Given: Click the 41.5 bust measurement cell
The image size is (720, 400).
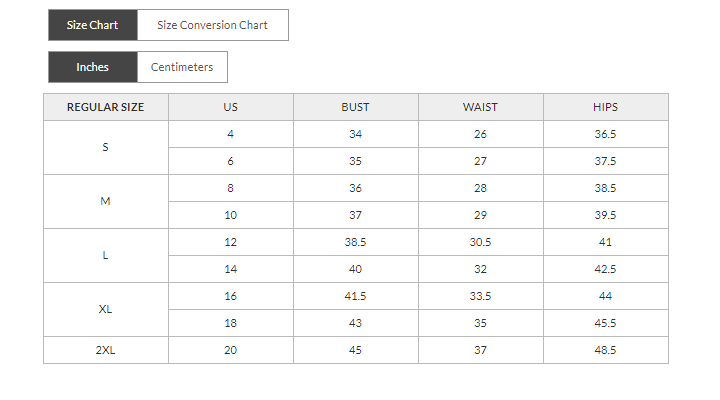Looking at the screenshot, I should (355, 296).
